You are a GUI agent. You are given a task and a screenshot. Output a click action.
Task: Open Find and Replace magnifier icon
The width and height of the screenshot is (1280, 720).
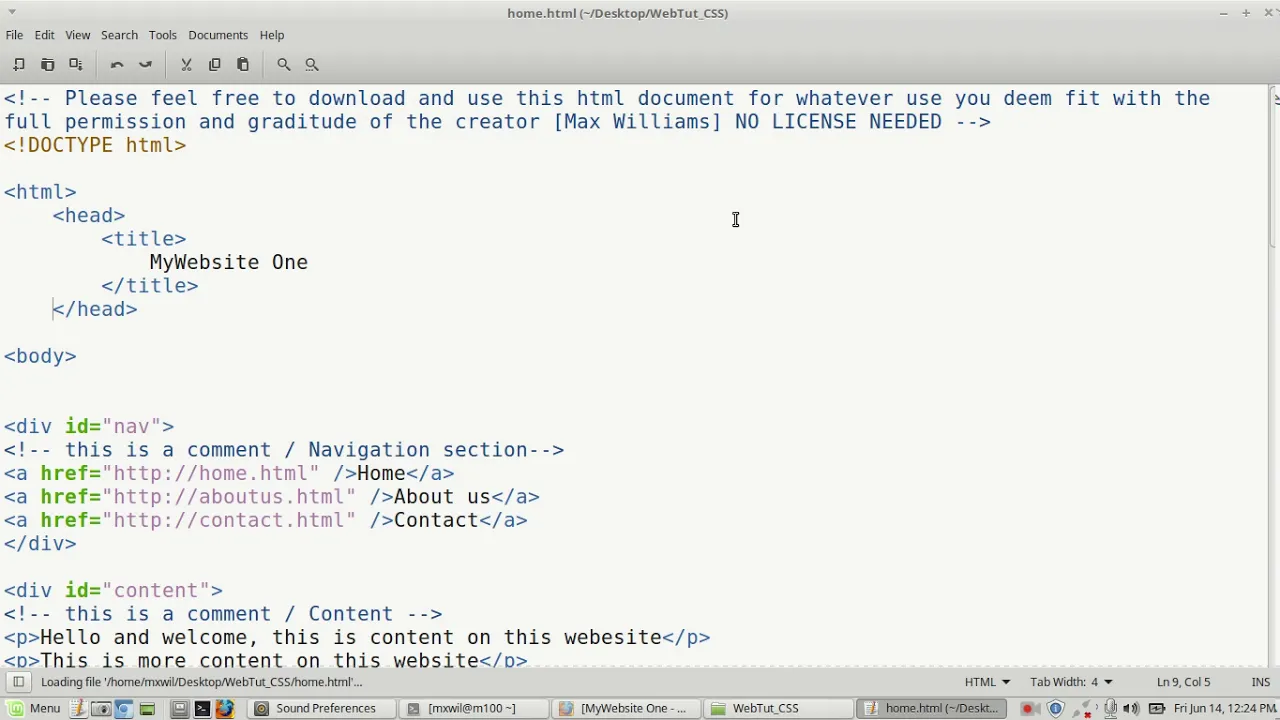click(312, 64)
